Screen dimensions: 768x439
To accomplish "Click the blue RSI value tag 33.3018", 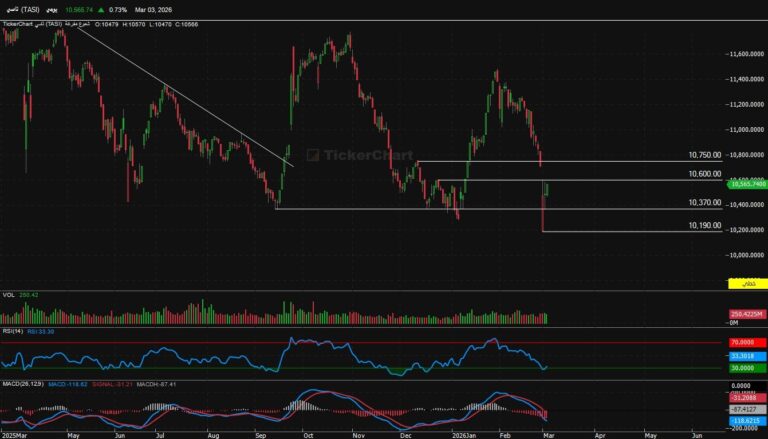I will tap(744, 355).
